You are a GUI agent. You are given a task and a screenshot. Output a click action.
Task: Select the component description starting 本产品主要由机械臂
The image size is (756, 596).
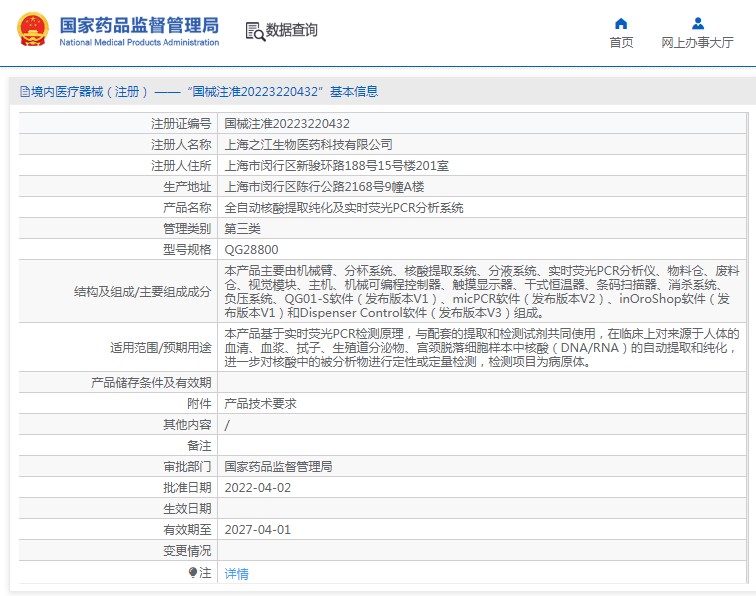click(x=482, y=292)
